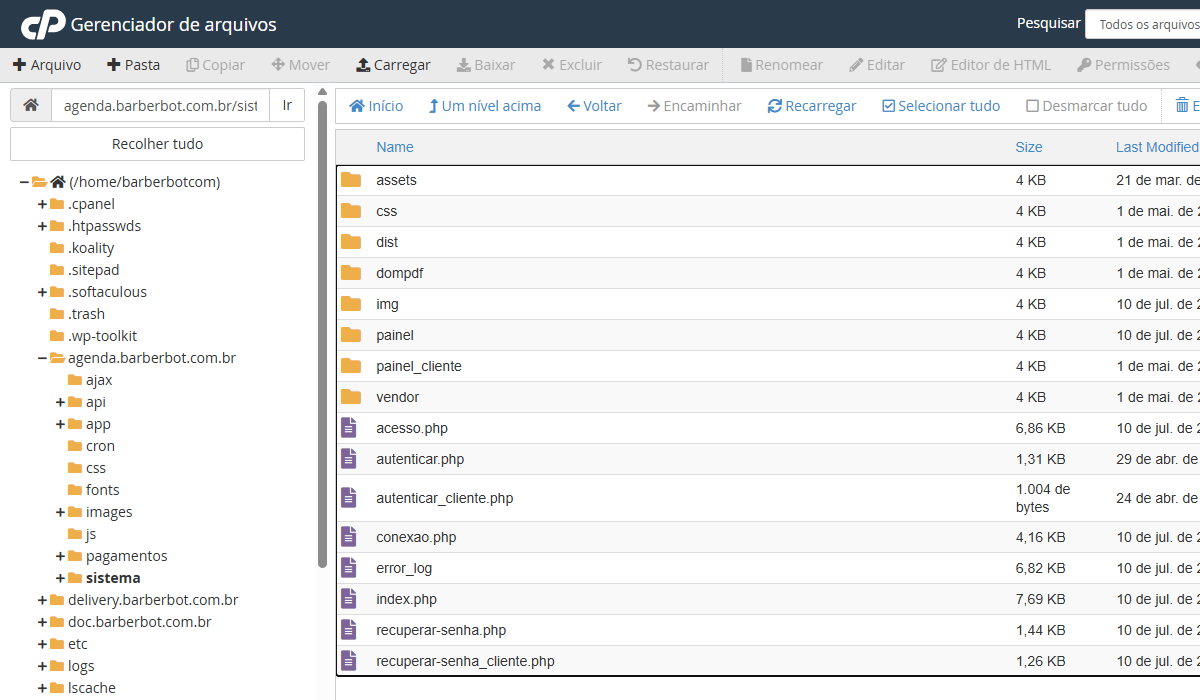The image size is (1200, 700).
Task: Collapse agenda.barberbot.com.br tree node
Action: pos(43,358)
